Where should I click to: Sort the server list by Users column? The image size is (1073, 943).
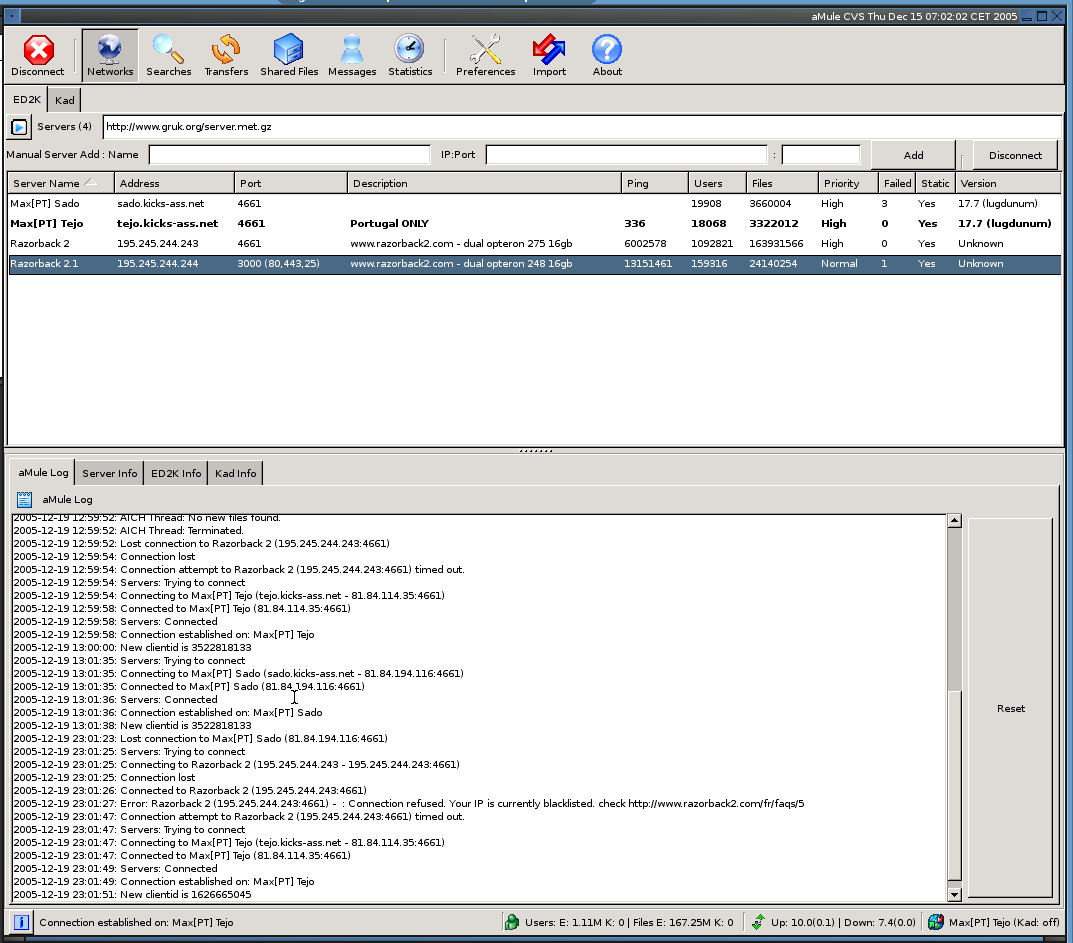click(716, 183)
